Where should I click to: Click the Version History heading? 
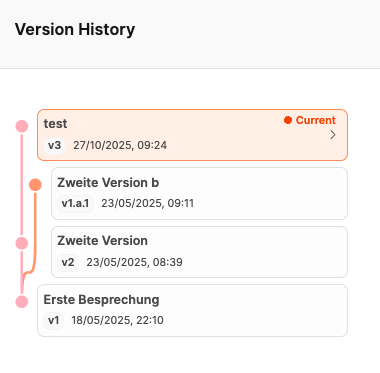[75, 29]
